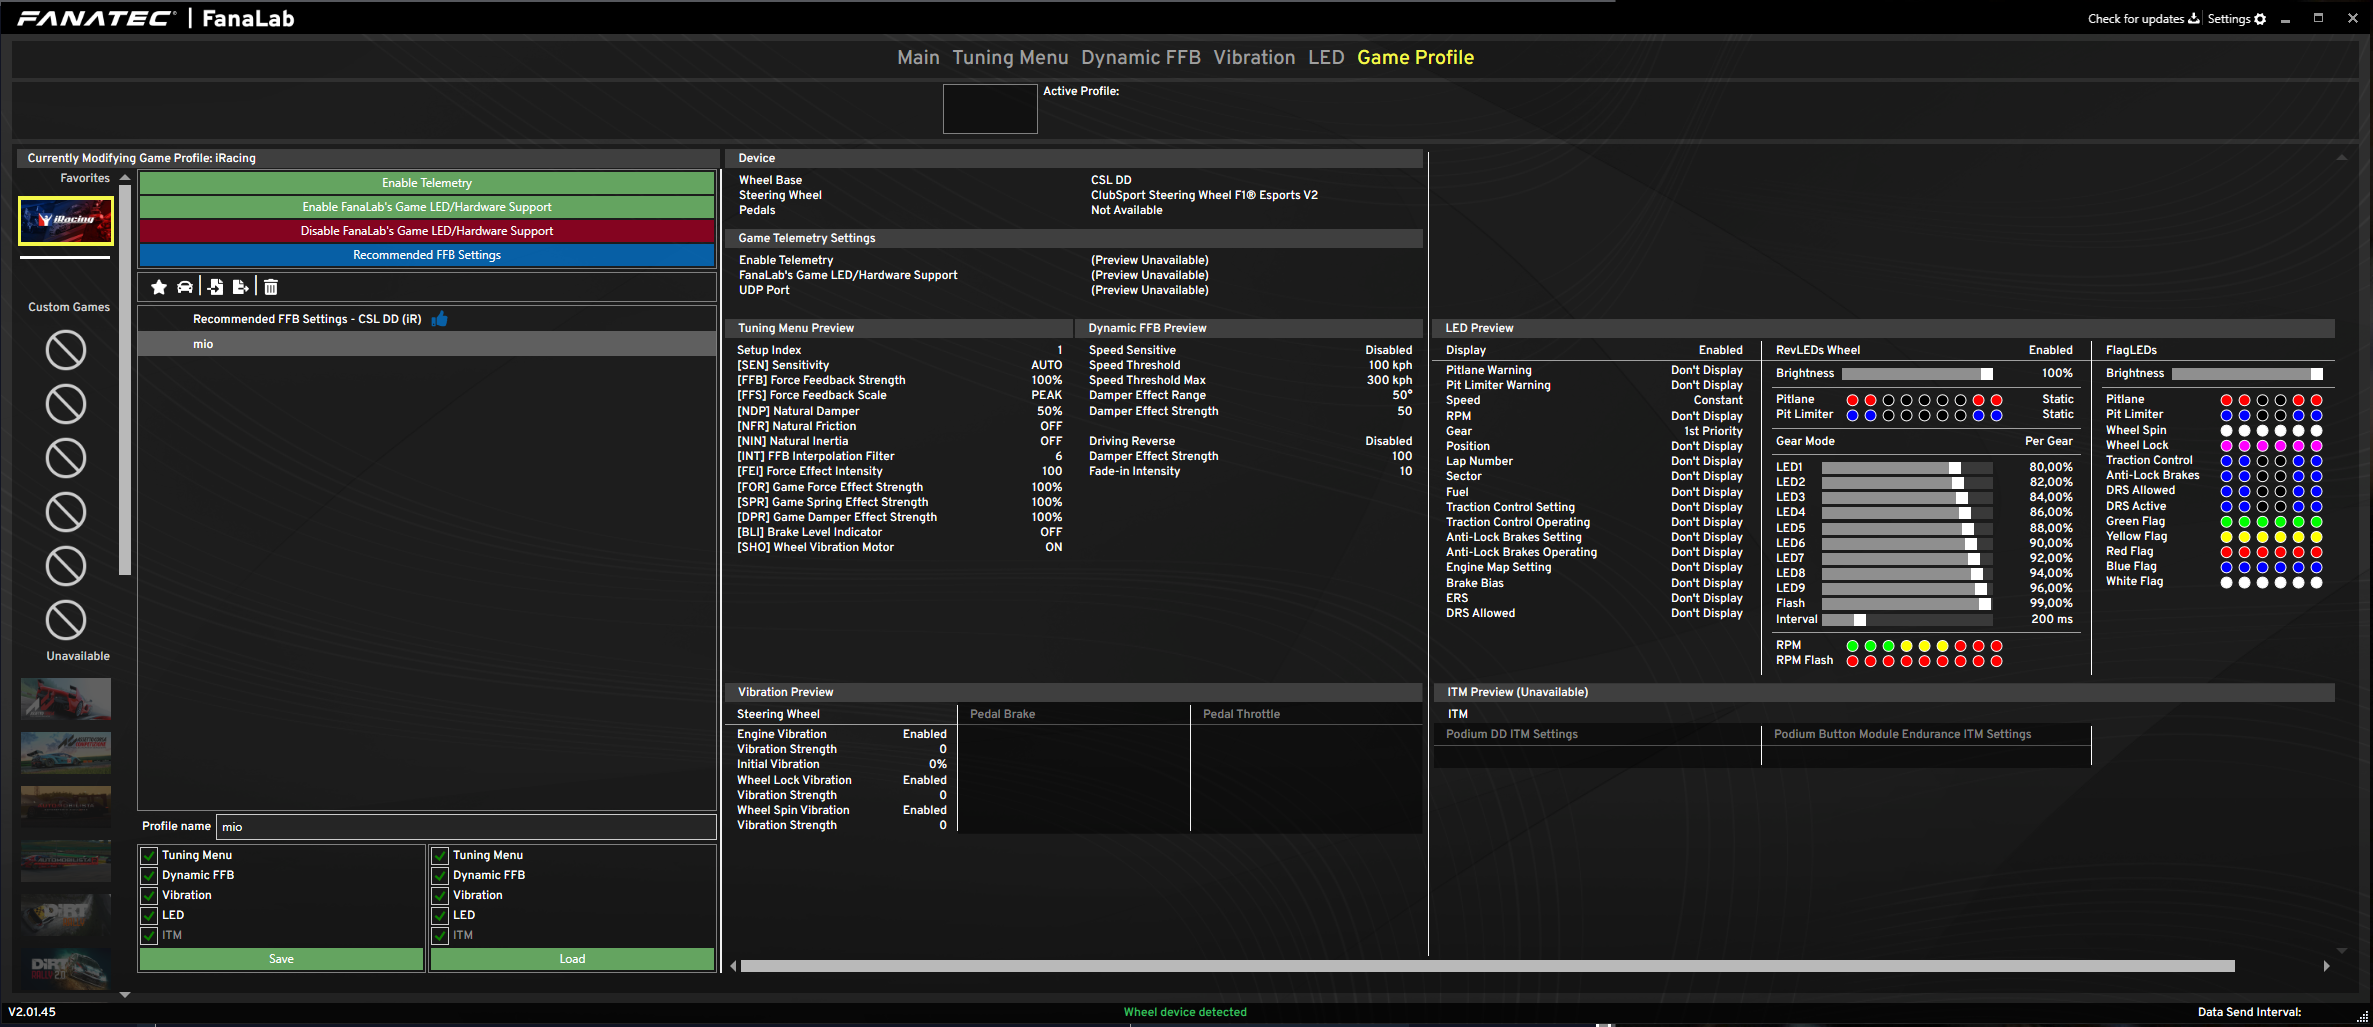This screenshot has height=1027, width=2373.
Task: Go to the Dynamic FFB tab
Action: click(x=1141, y=58)
